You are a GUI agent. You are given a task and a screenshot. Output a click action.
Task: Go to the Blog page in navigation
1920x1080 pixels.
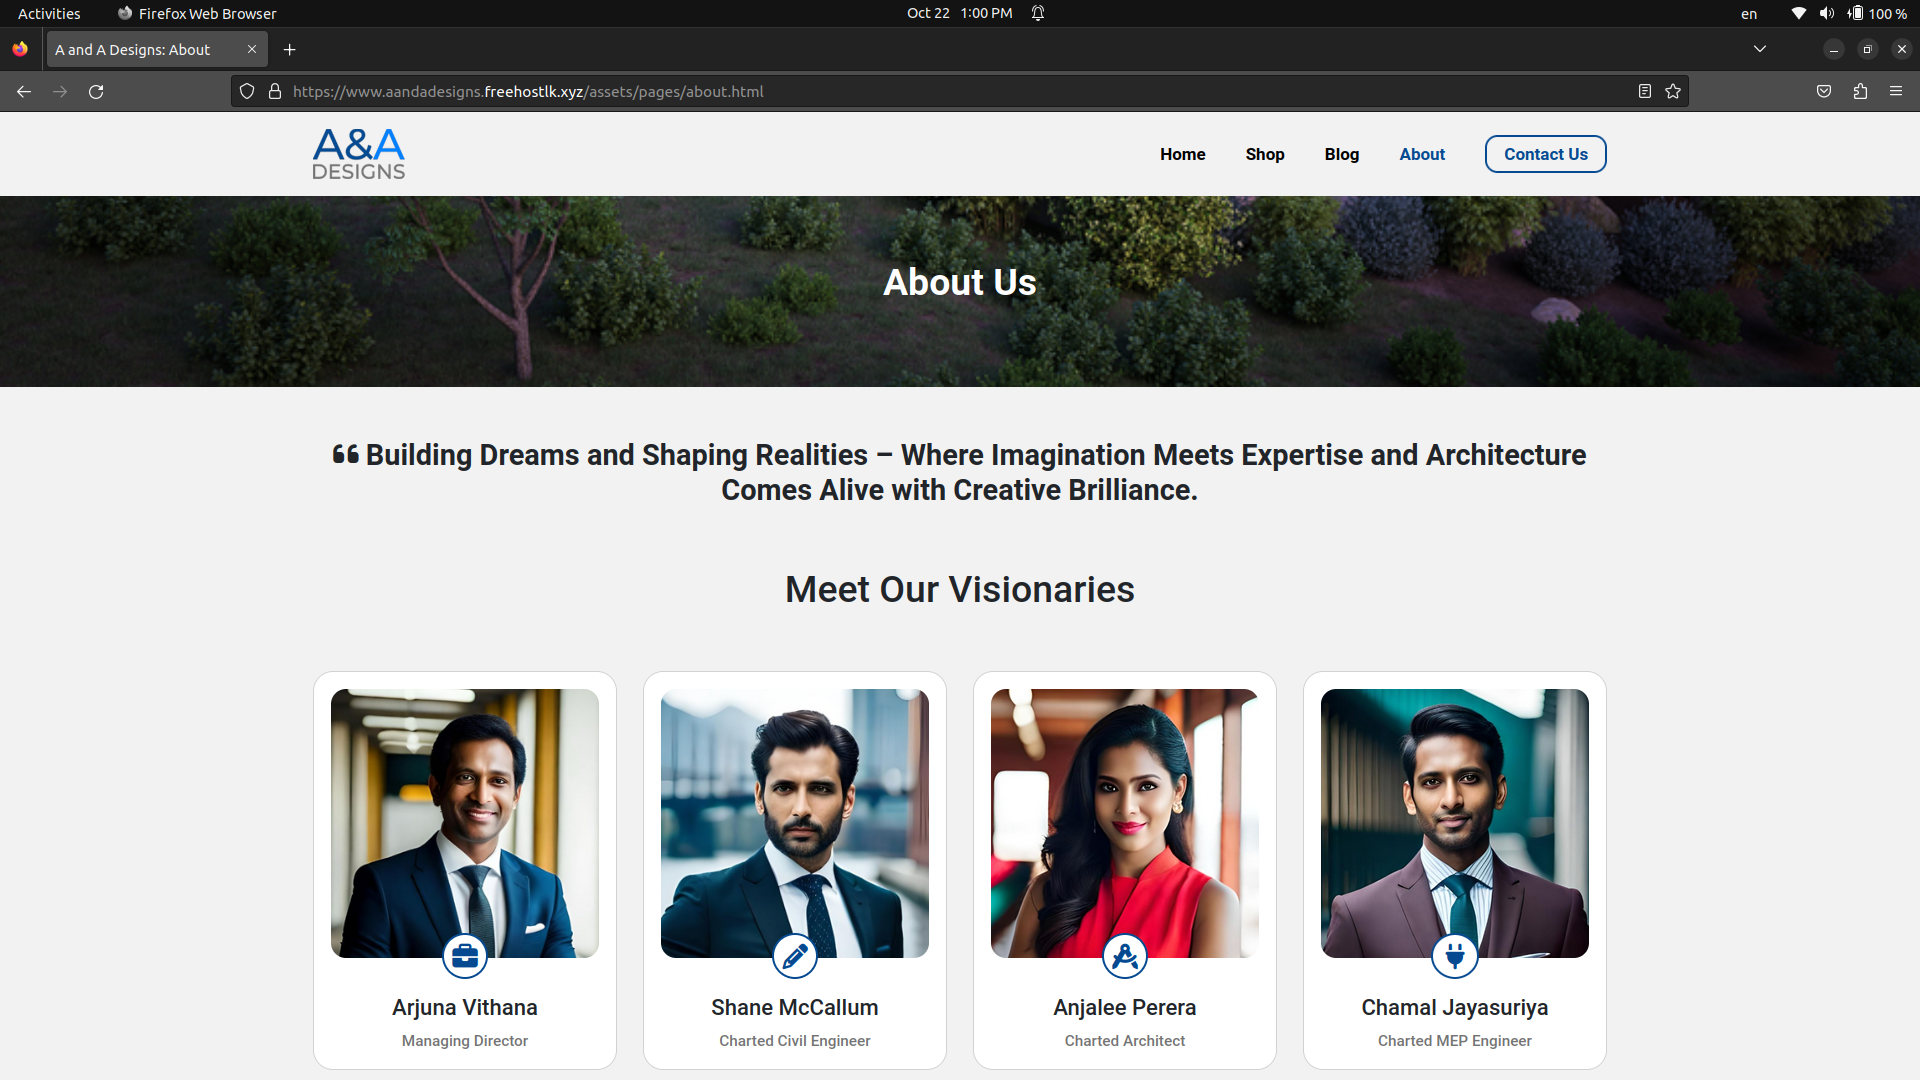point(1341,154)
